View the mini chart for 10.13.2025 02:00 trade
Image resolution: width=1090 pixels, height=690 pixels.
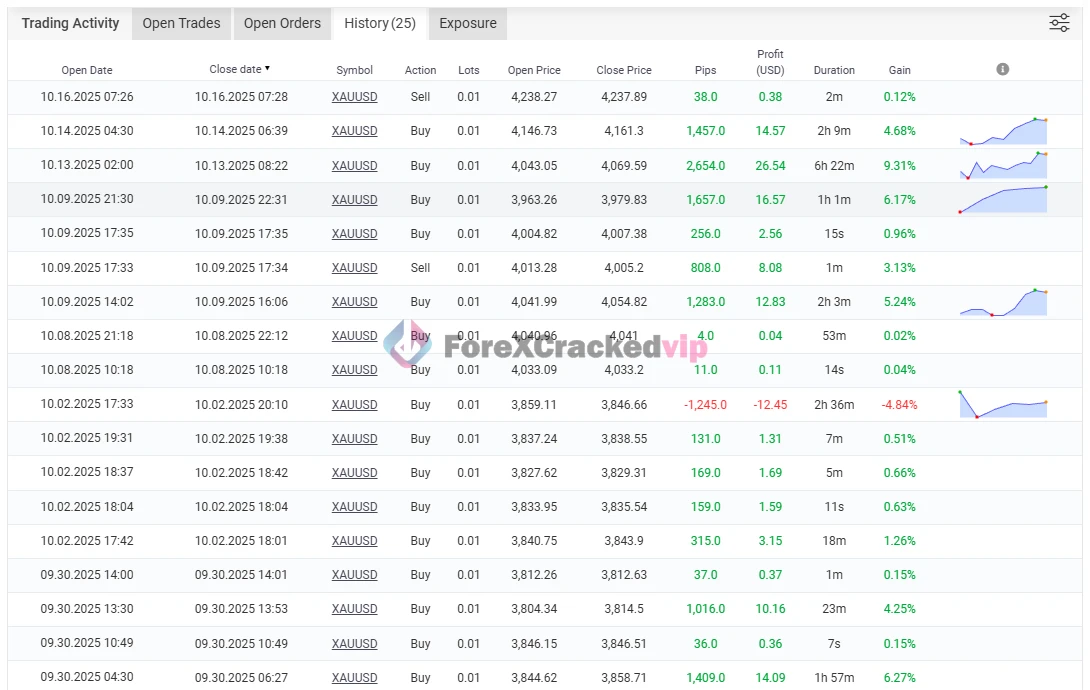[1002, 166]
